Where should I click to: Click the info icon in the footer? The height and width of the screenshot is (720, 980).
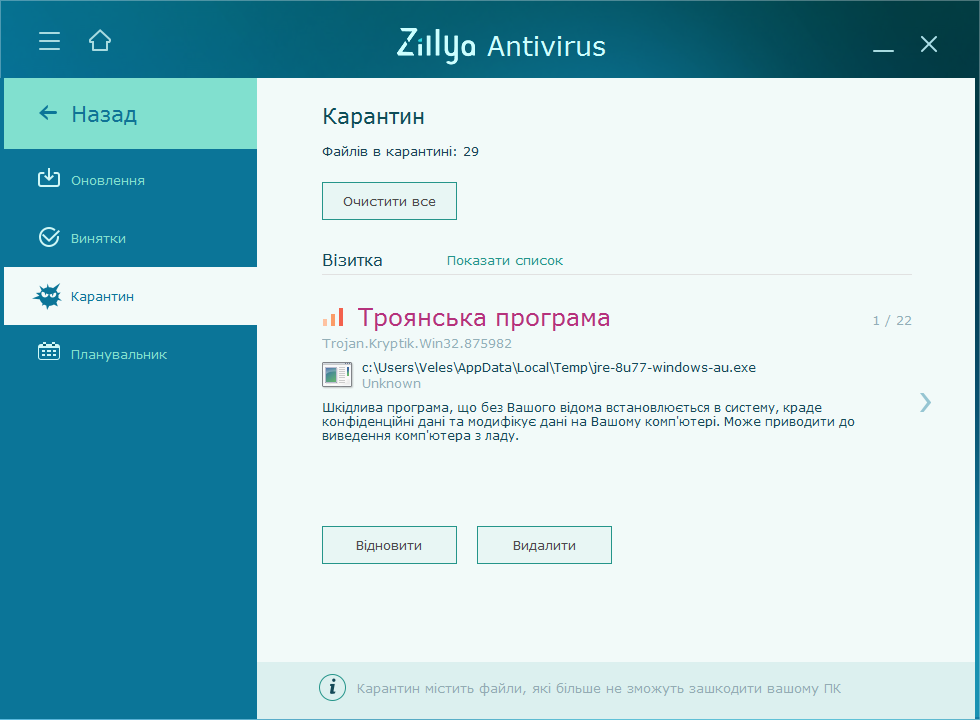click(332, 687)
